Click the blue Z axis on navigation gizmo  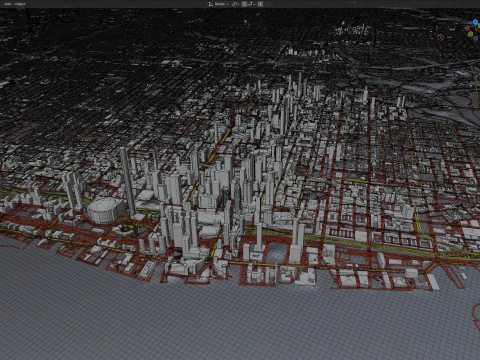coord(475,22)
